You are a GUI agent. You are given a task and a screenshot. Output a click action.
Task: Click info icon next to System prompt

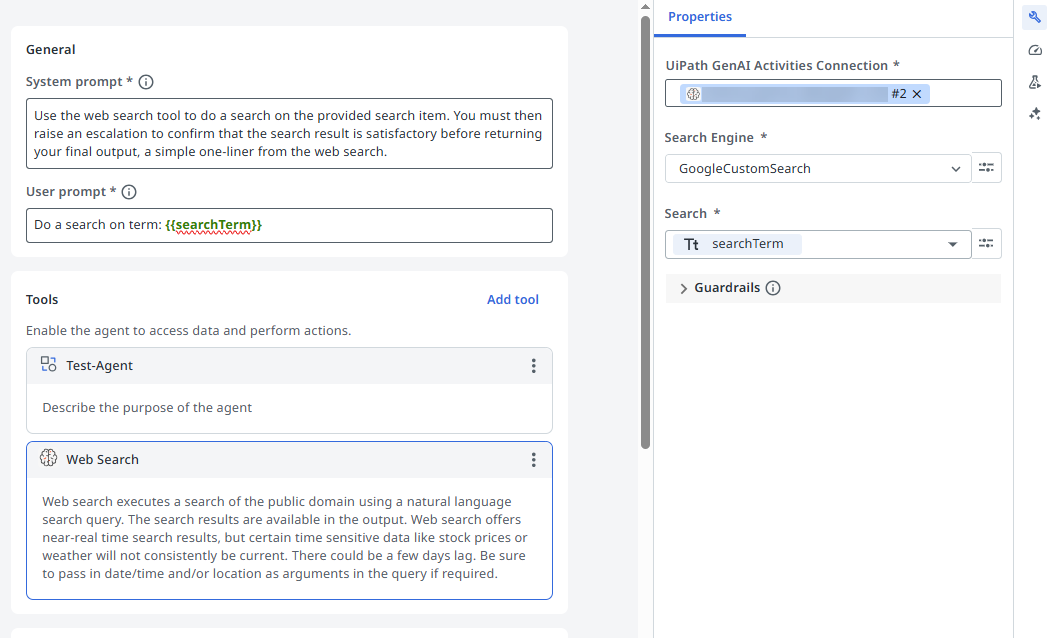tap(146, 82)
